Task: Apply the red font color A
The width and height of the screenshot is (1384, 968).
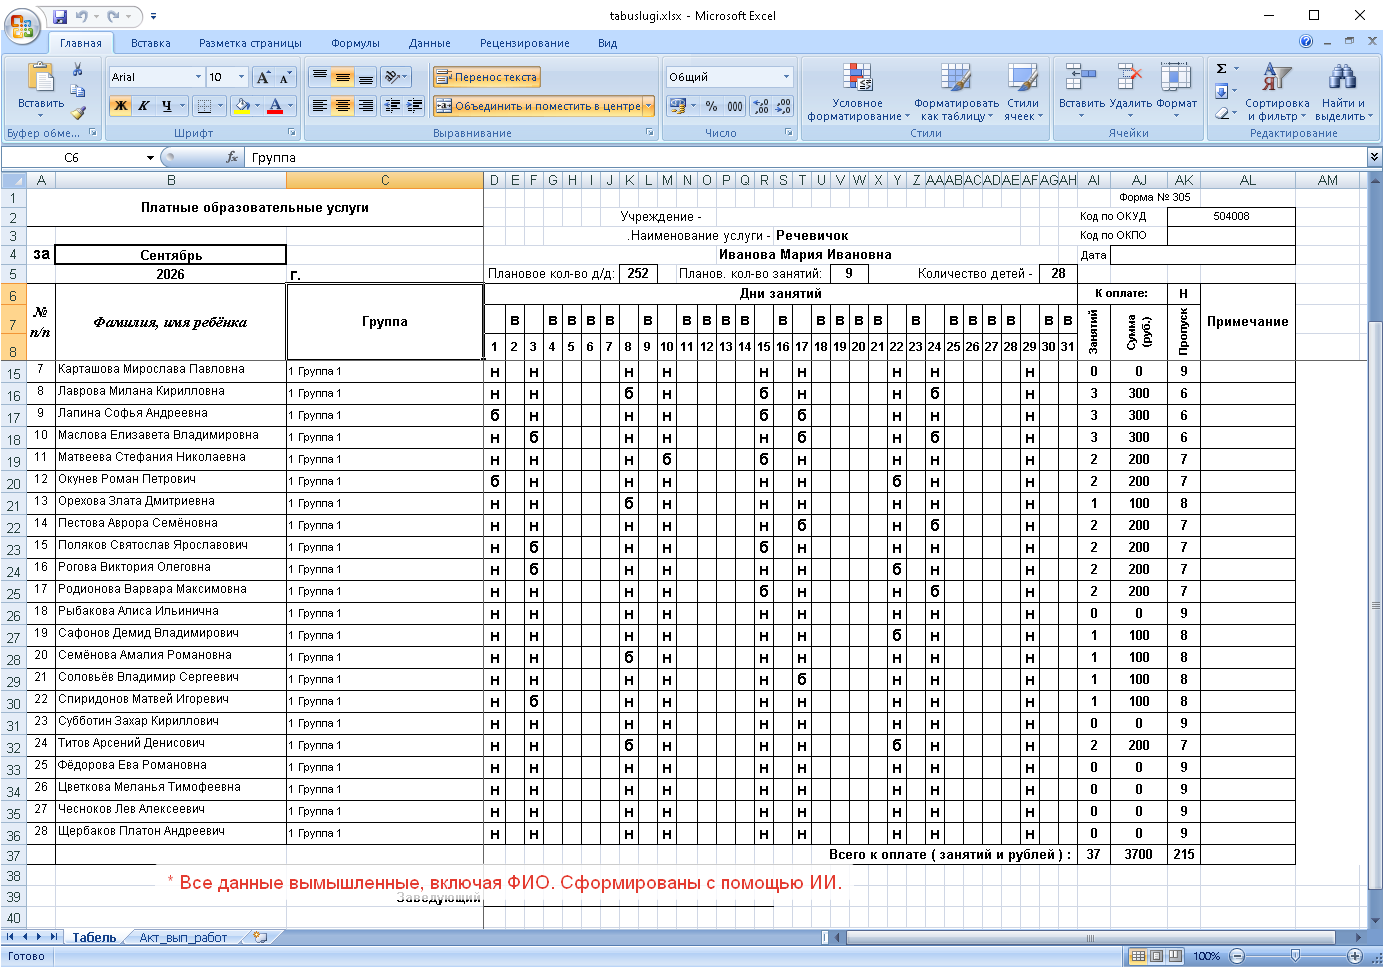Action: point(275,105)
